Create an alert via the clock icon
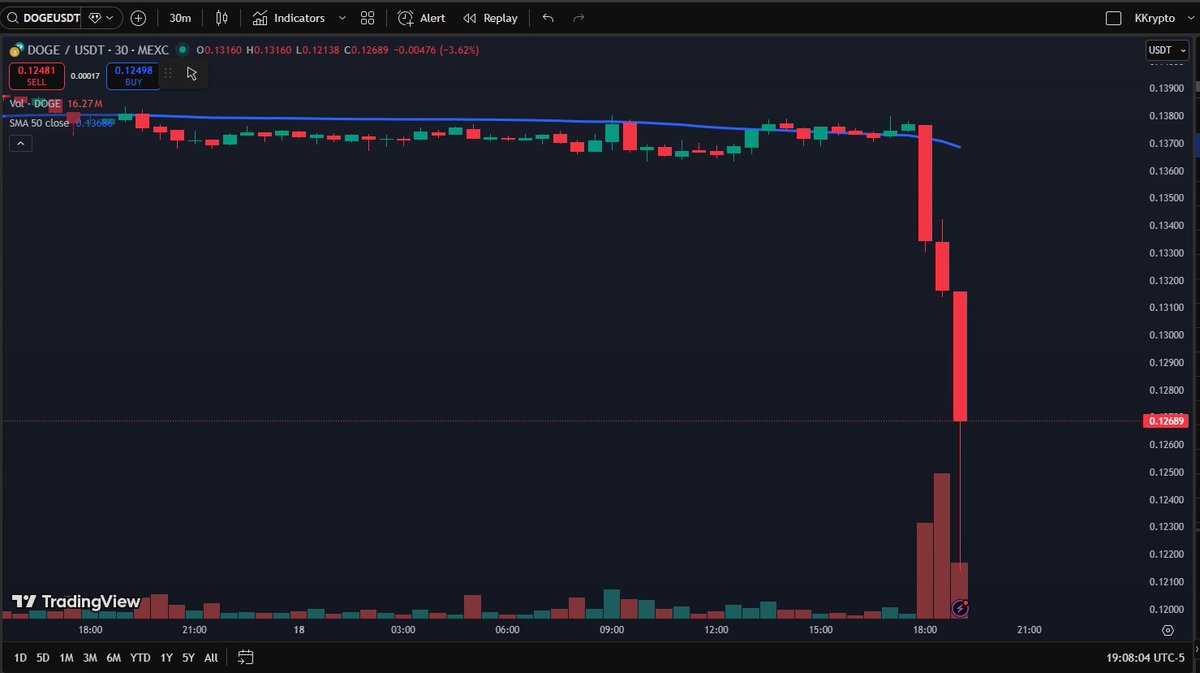1200x673 pixels. tap(421, 17)
